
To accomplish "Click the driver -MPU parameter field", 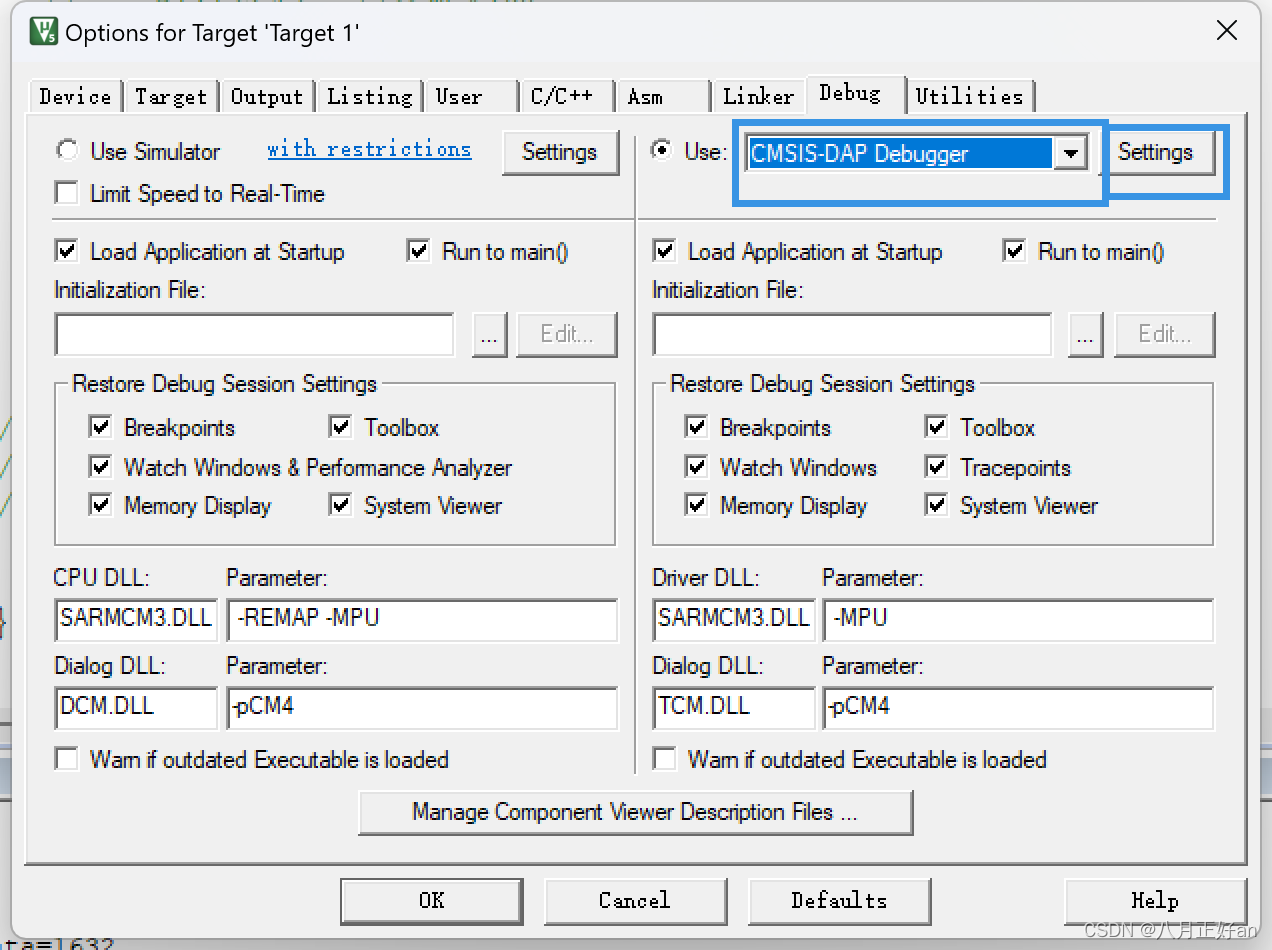I will (x=1018, y=619).
